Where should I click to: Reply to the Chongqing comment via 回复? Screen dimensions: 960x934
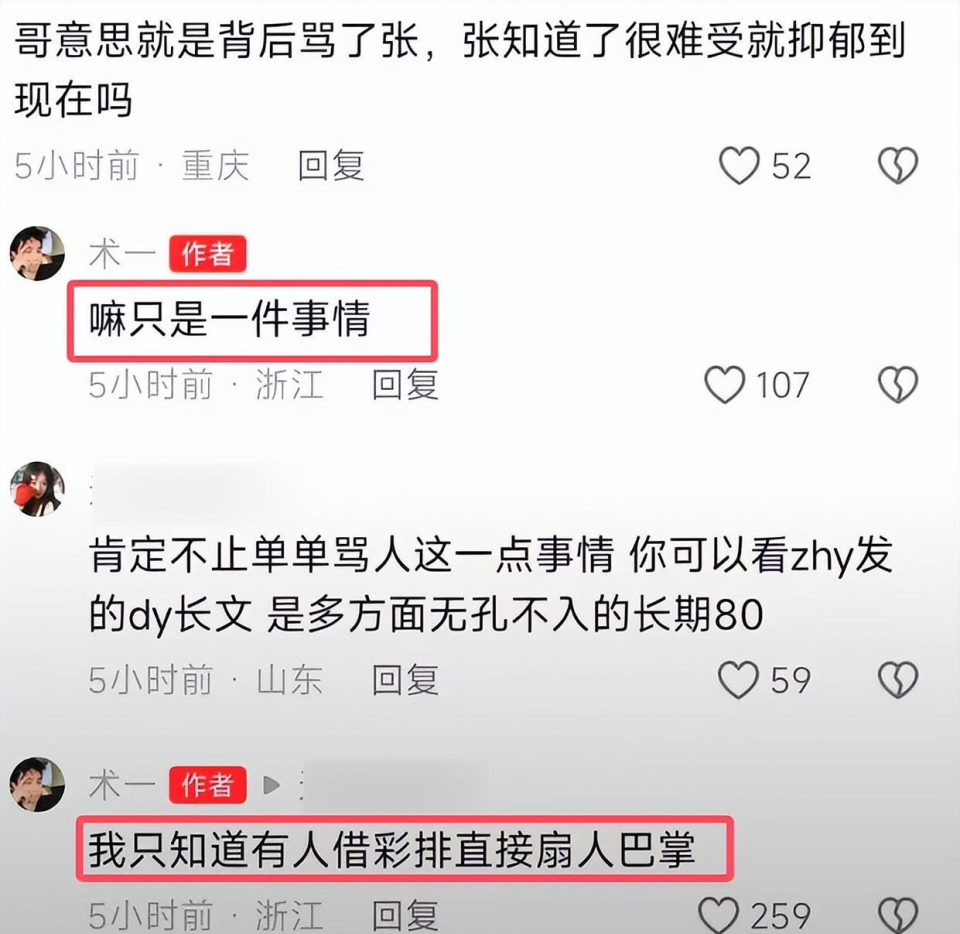(331, 166)
